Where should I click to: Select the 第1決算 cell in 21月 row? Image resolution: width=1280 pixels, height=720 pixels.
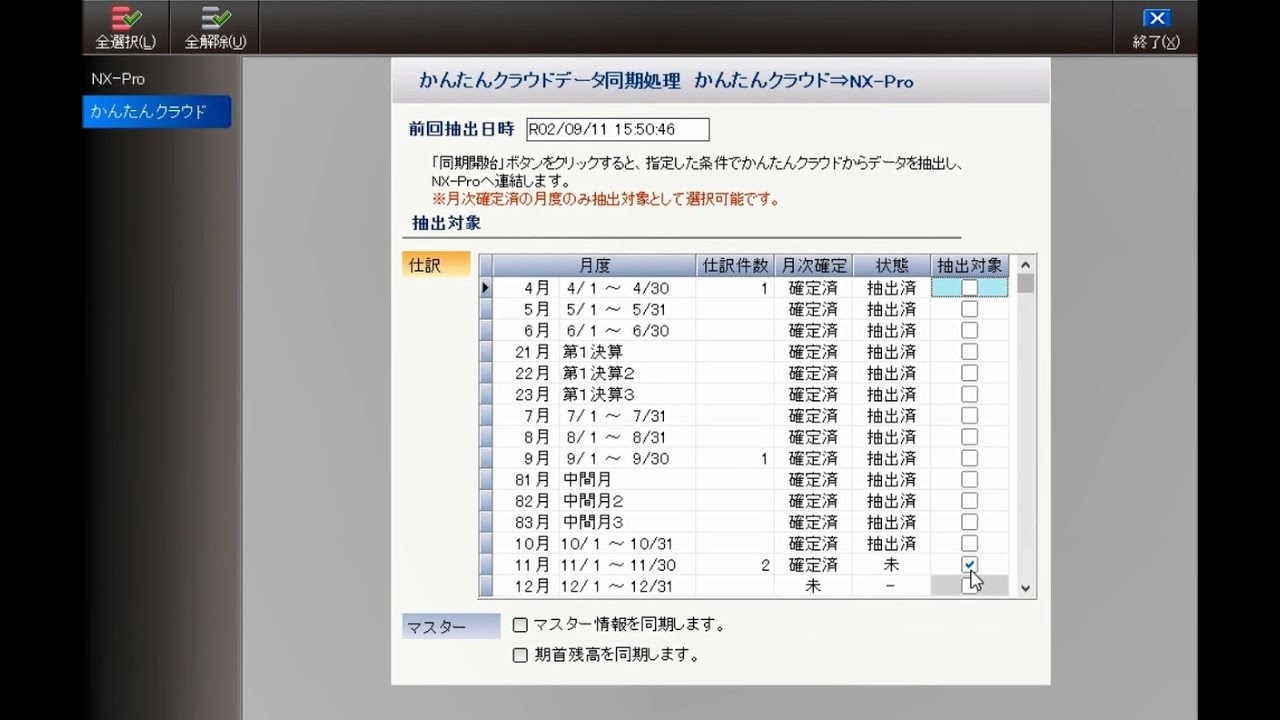pos(627,352)
